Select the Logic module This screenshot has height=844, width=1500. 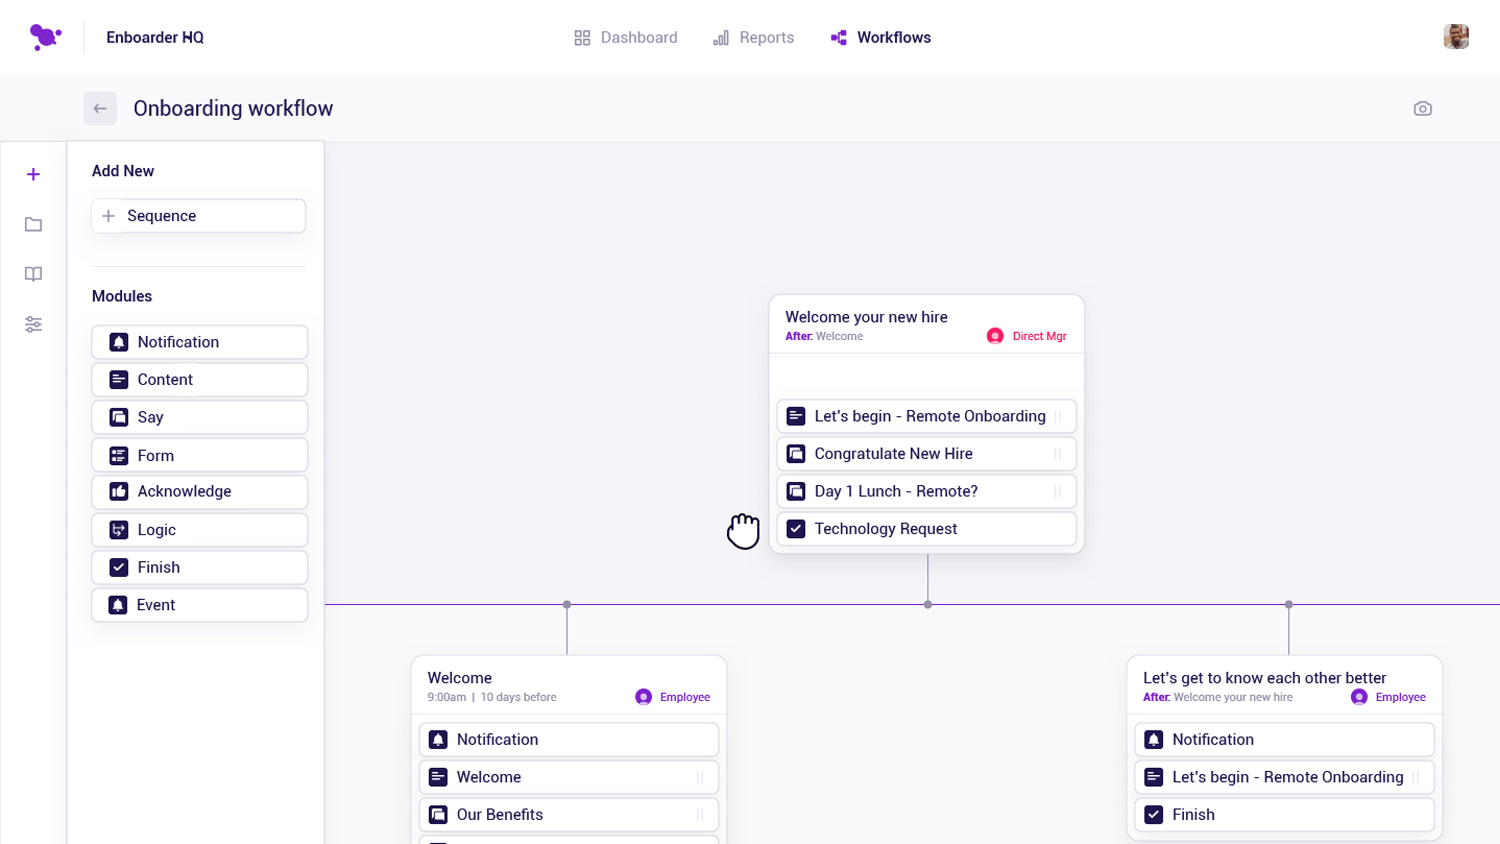tap(200, 530)
